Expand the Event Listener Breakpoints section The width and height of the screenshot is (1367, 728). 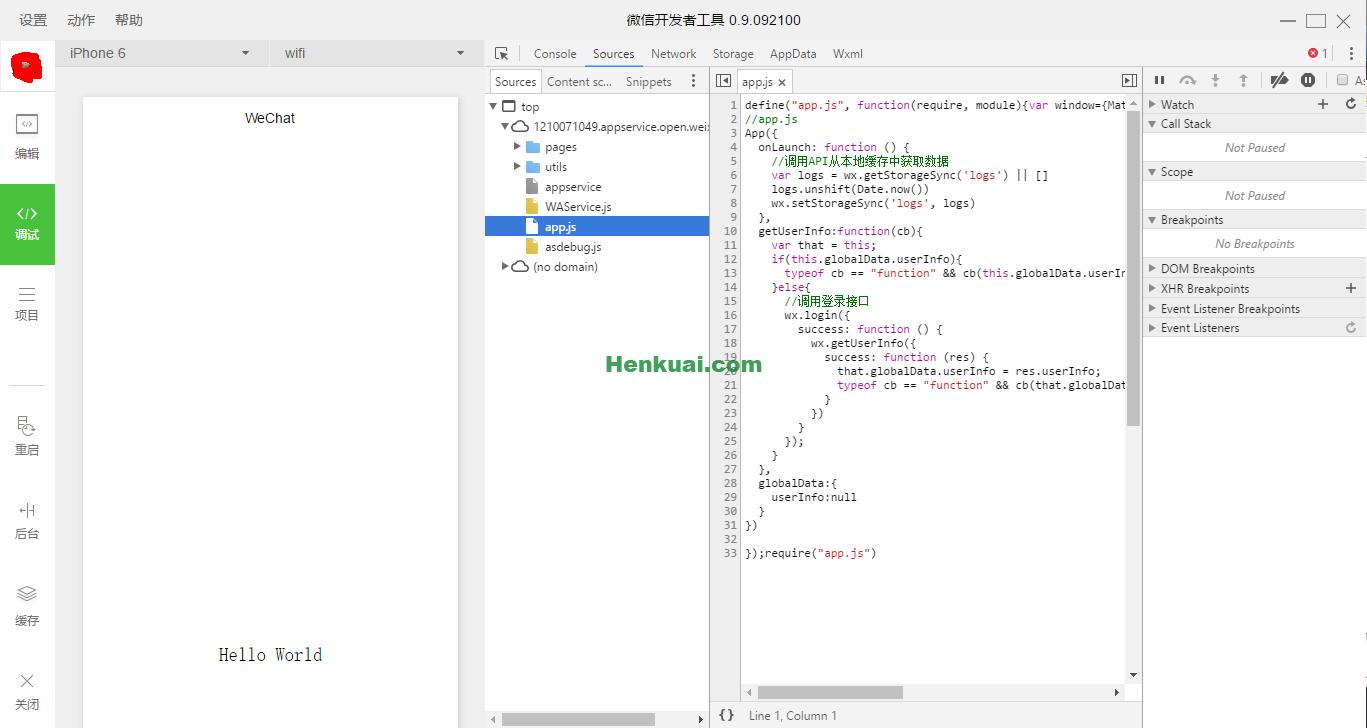pyautogui.click(x=1152, y=309)
